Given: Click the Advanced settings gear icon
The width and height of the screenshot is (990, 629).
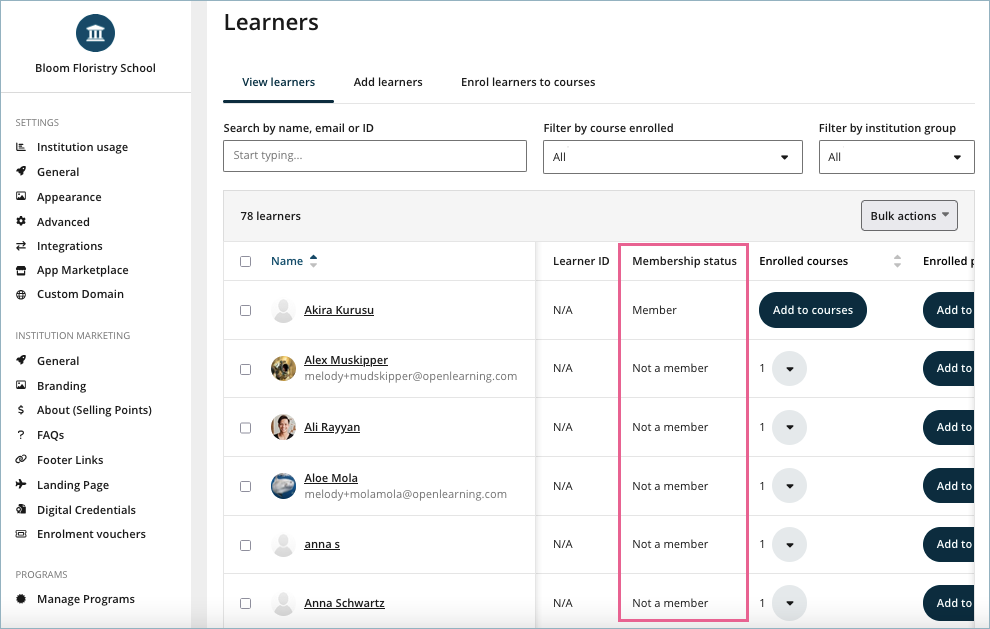Looking at the screenshot, I should (x=21, y=222).
